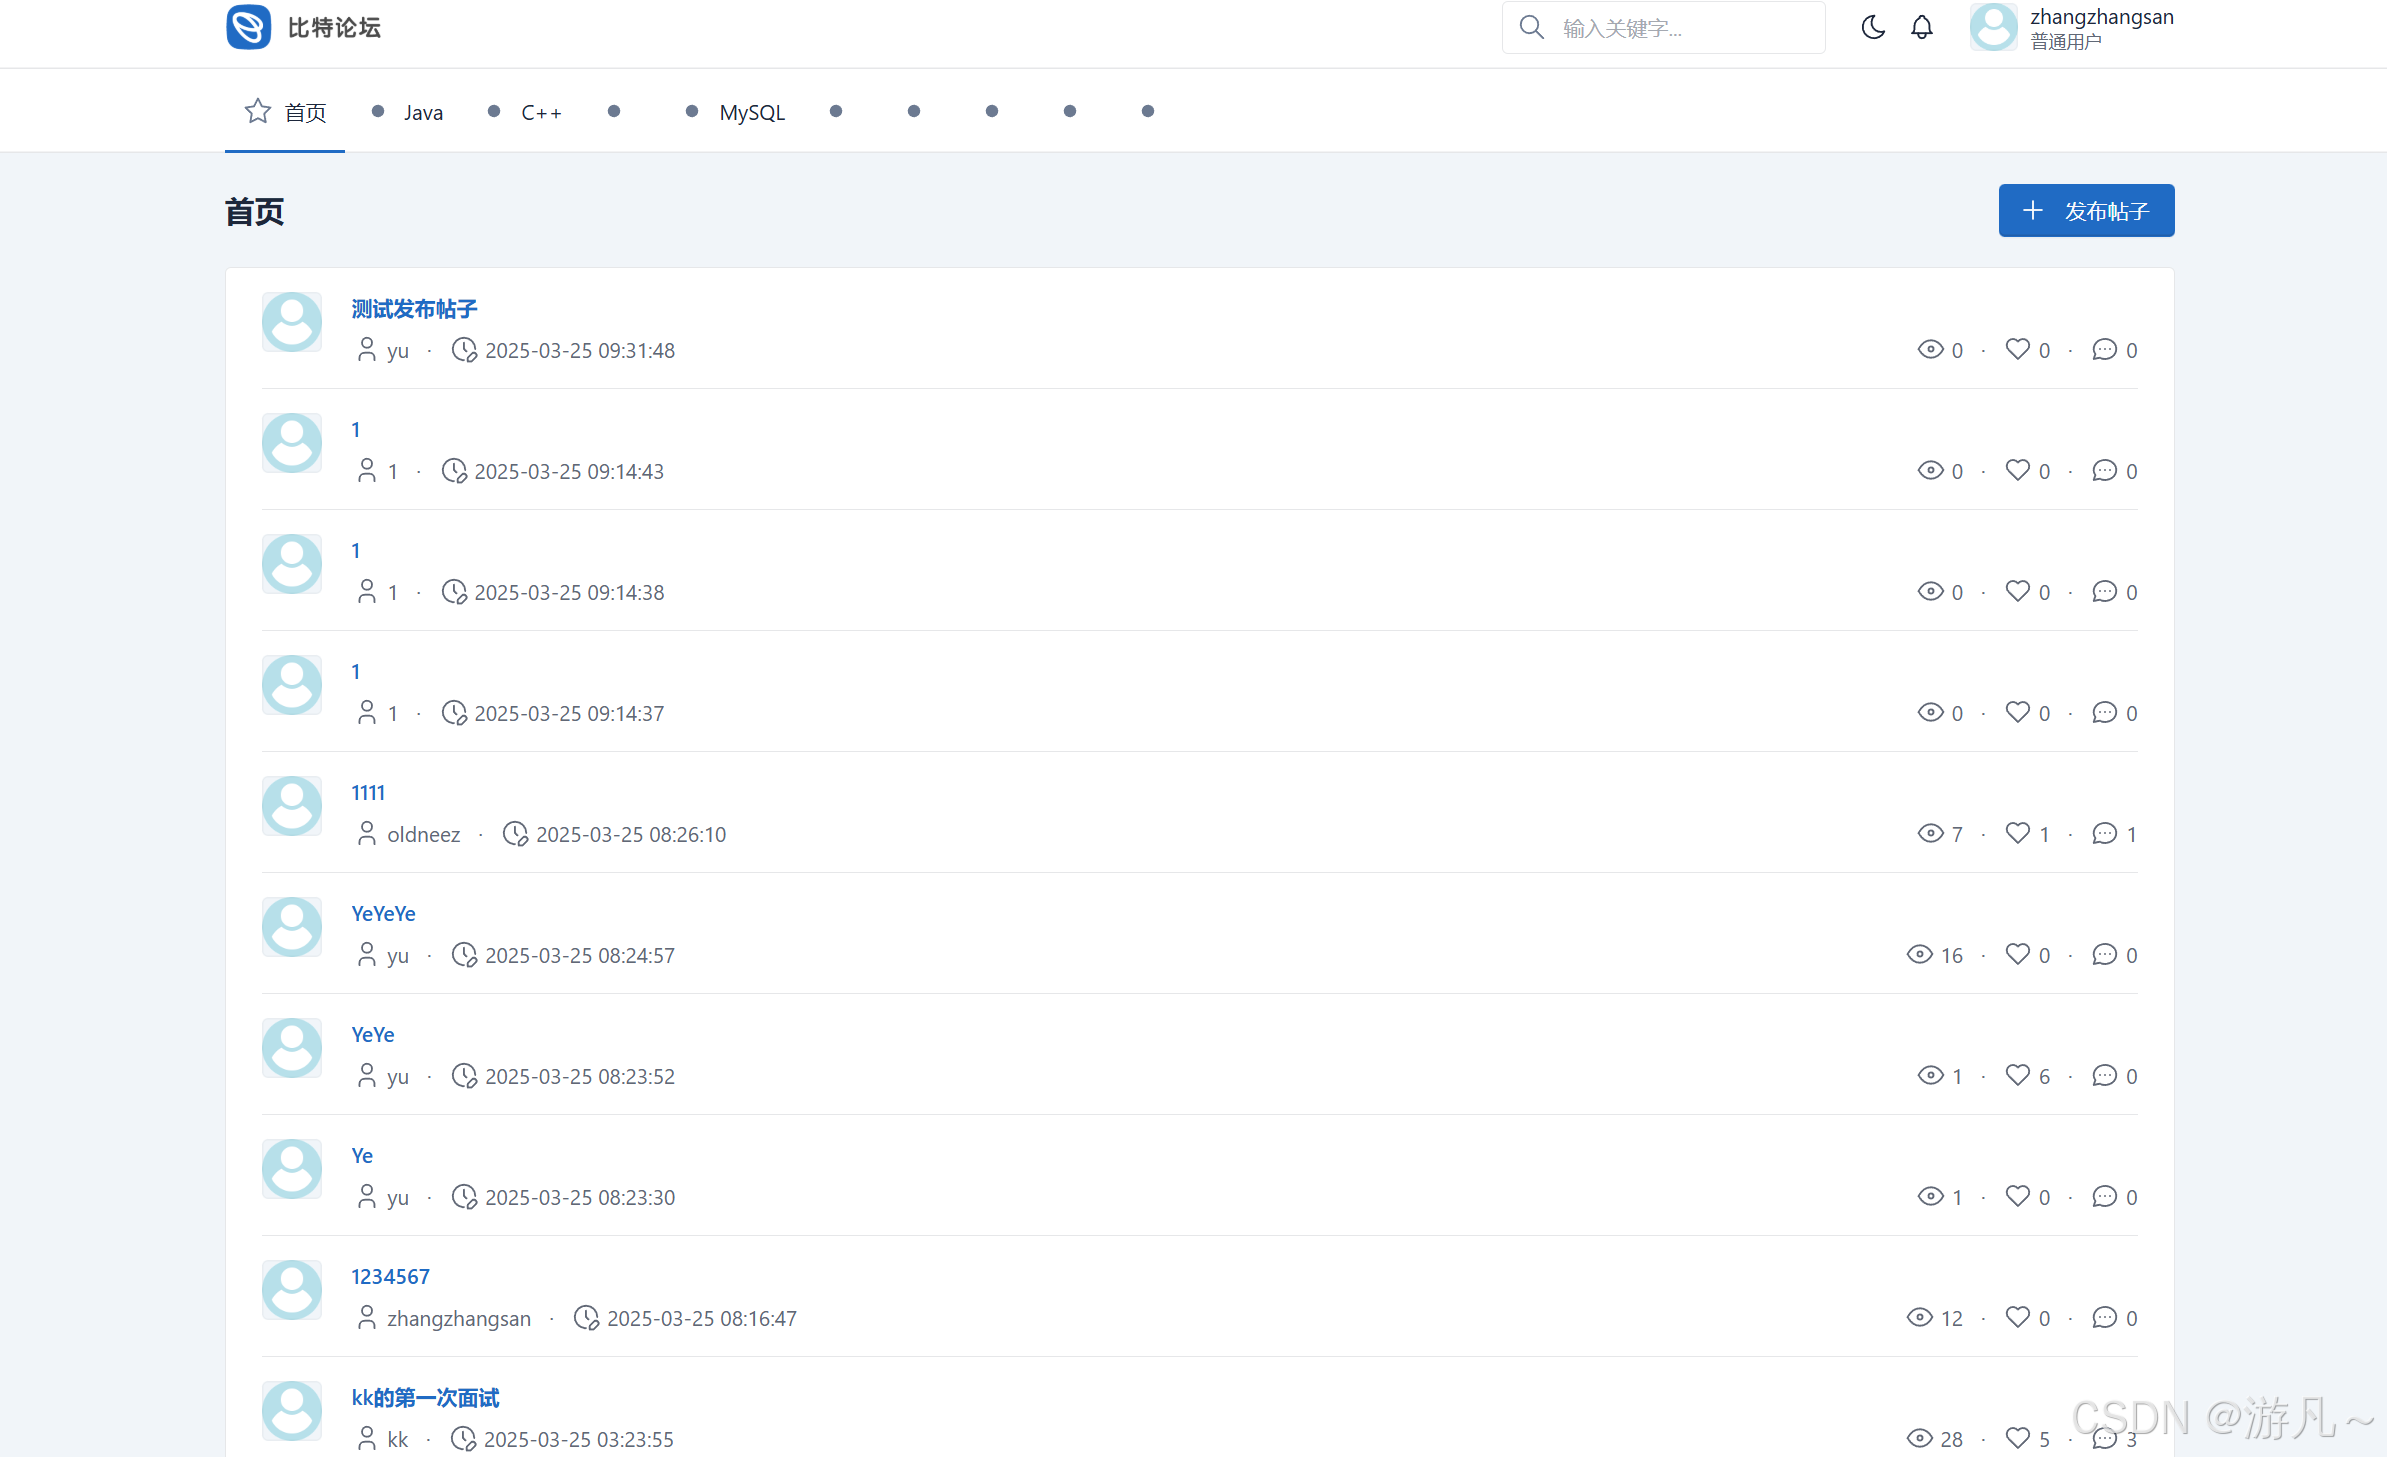Viewport: 2387px width, 1457px height.
Task: Click the 比特论坛 logo icon
Action: pyautogui.click(x=249, y=27)
